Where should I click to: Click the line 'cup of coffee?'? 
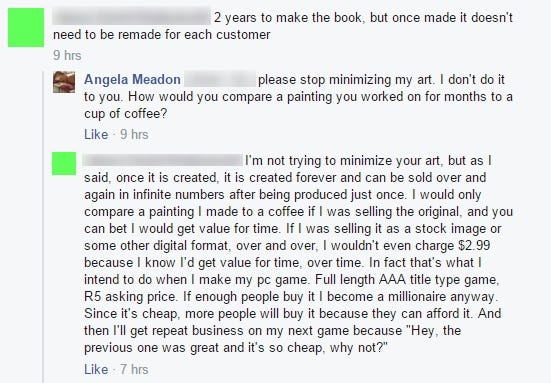[125, 114]
